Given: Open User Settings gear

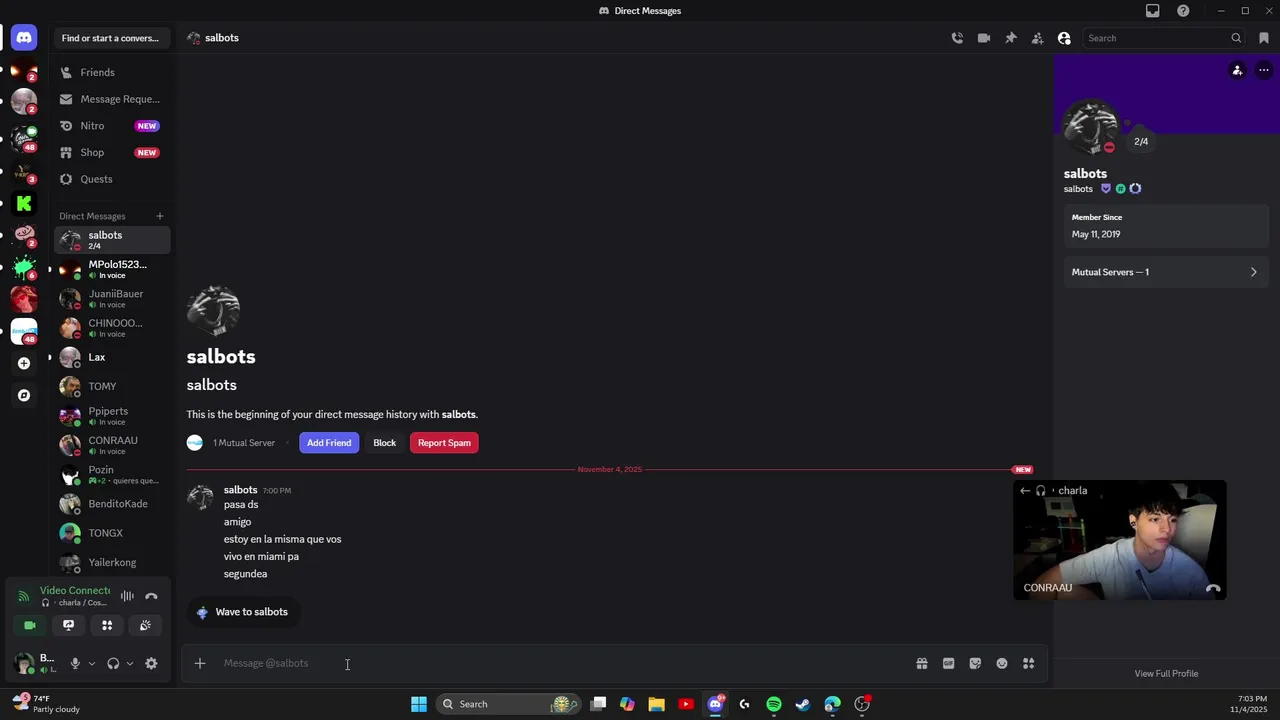Looking at the screenshot, I should point(151,663).
